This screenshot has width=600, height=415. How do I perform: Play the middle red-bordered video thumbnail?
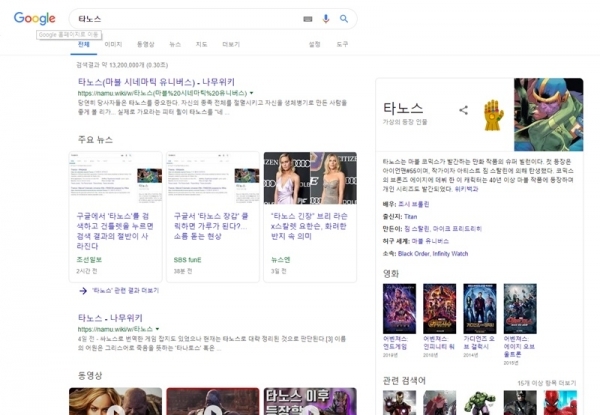click(x=213, y=401)
